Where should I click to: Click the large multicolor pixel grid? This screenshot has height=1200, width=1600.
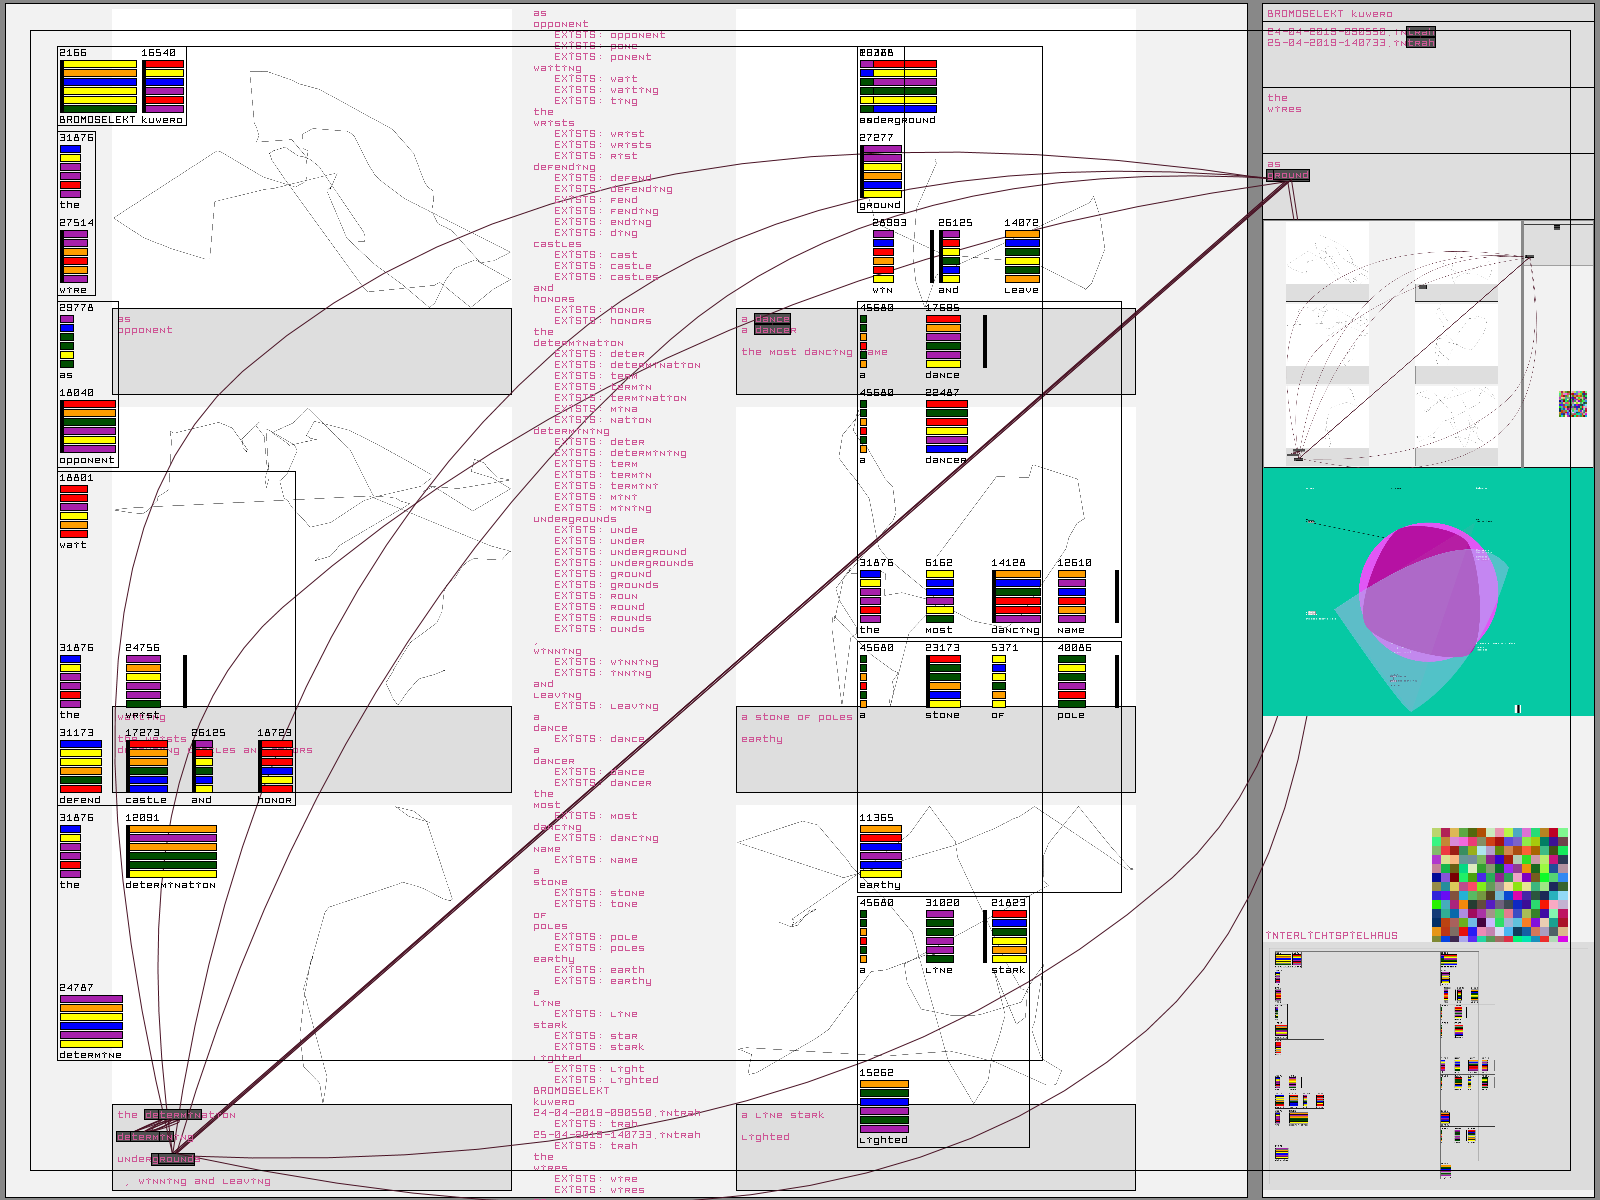[x=1499, y=884]
